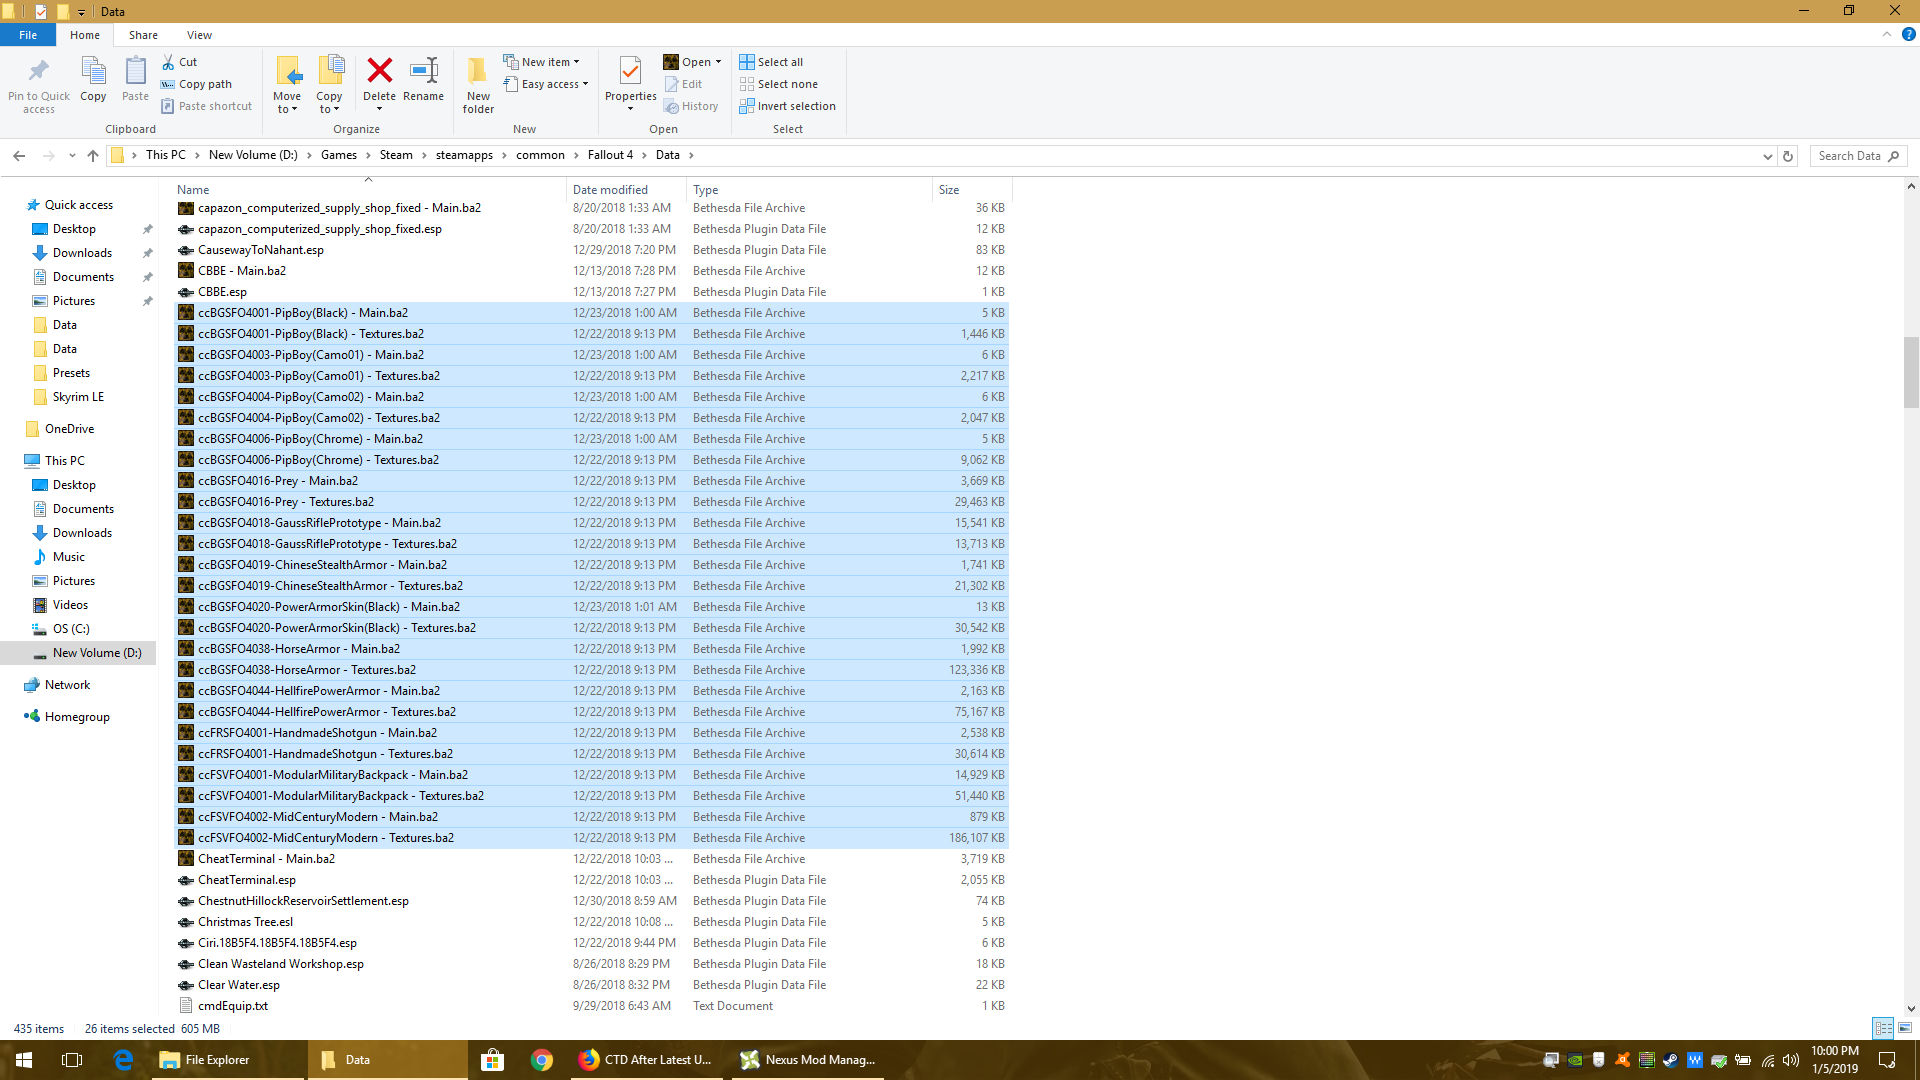Viewport: 1920px width, 1080px height.
Task: Rename the selected file
Action: (x=423, y=80)
